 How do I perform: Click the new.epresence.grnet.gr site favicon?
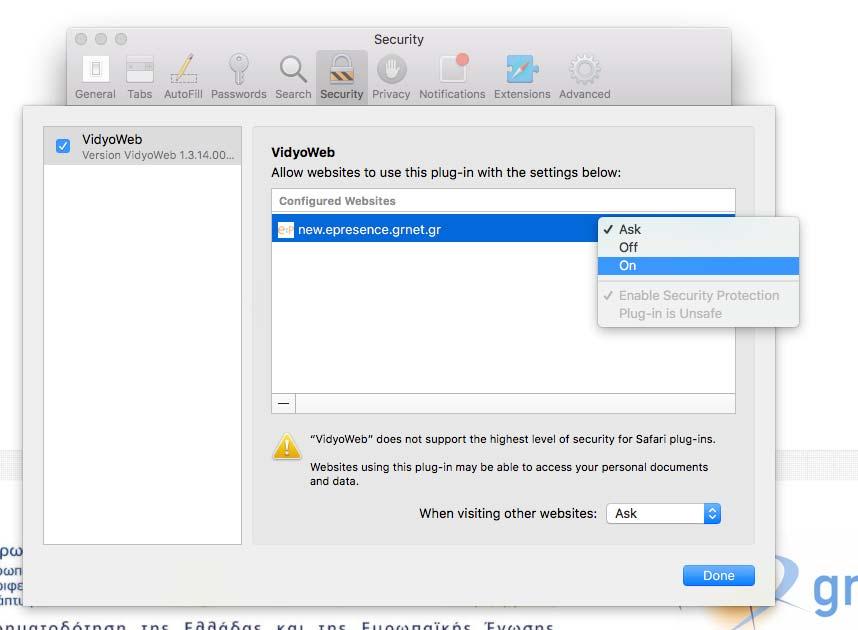[286, 230]
